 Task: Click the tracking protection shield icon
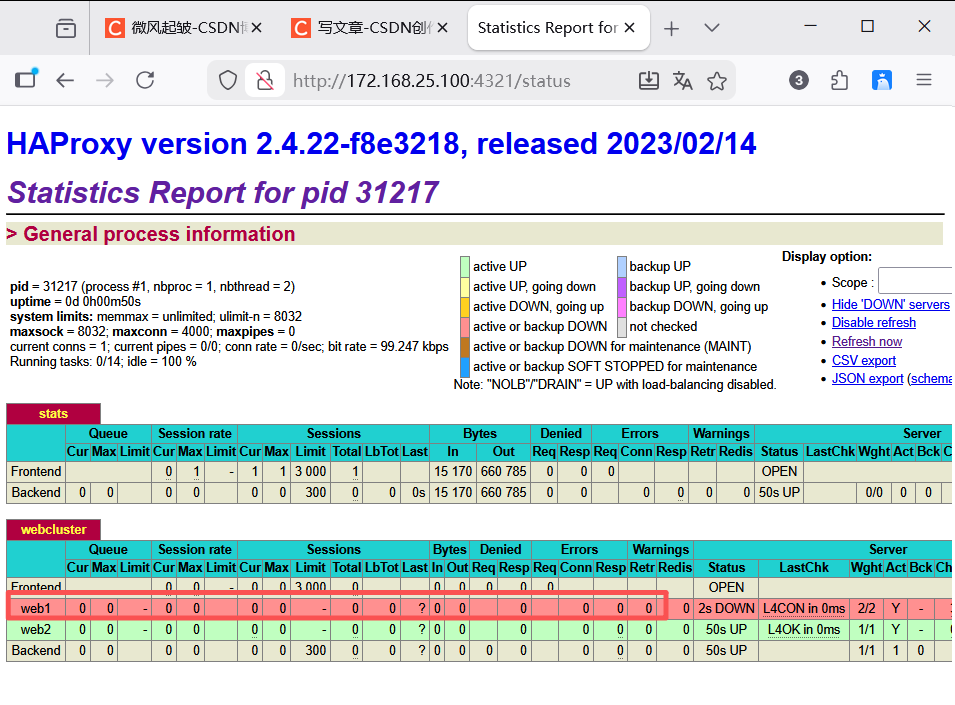228,80
